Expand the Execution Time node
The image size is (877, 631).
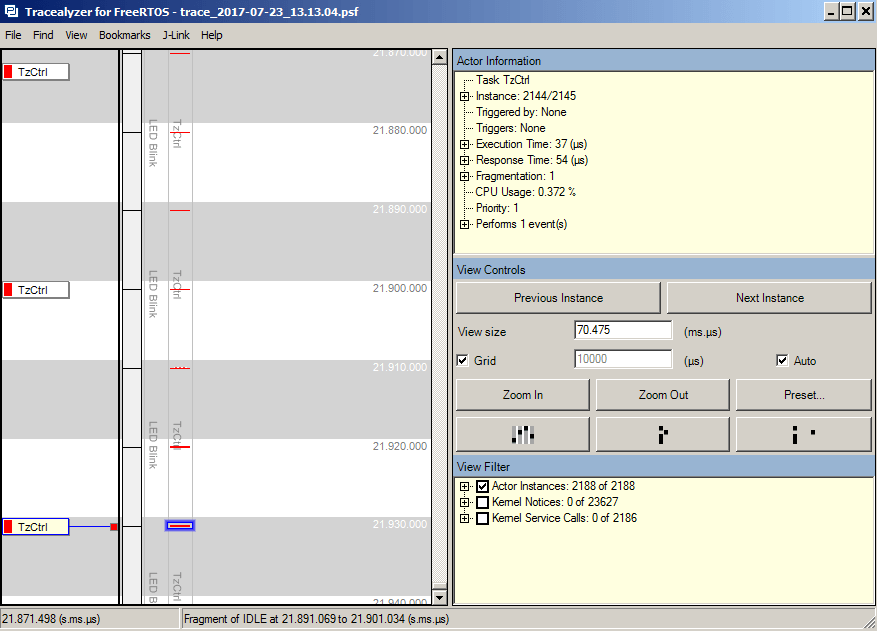pyautogui.click(x=464, y=144)
